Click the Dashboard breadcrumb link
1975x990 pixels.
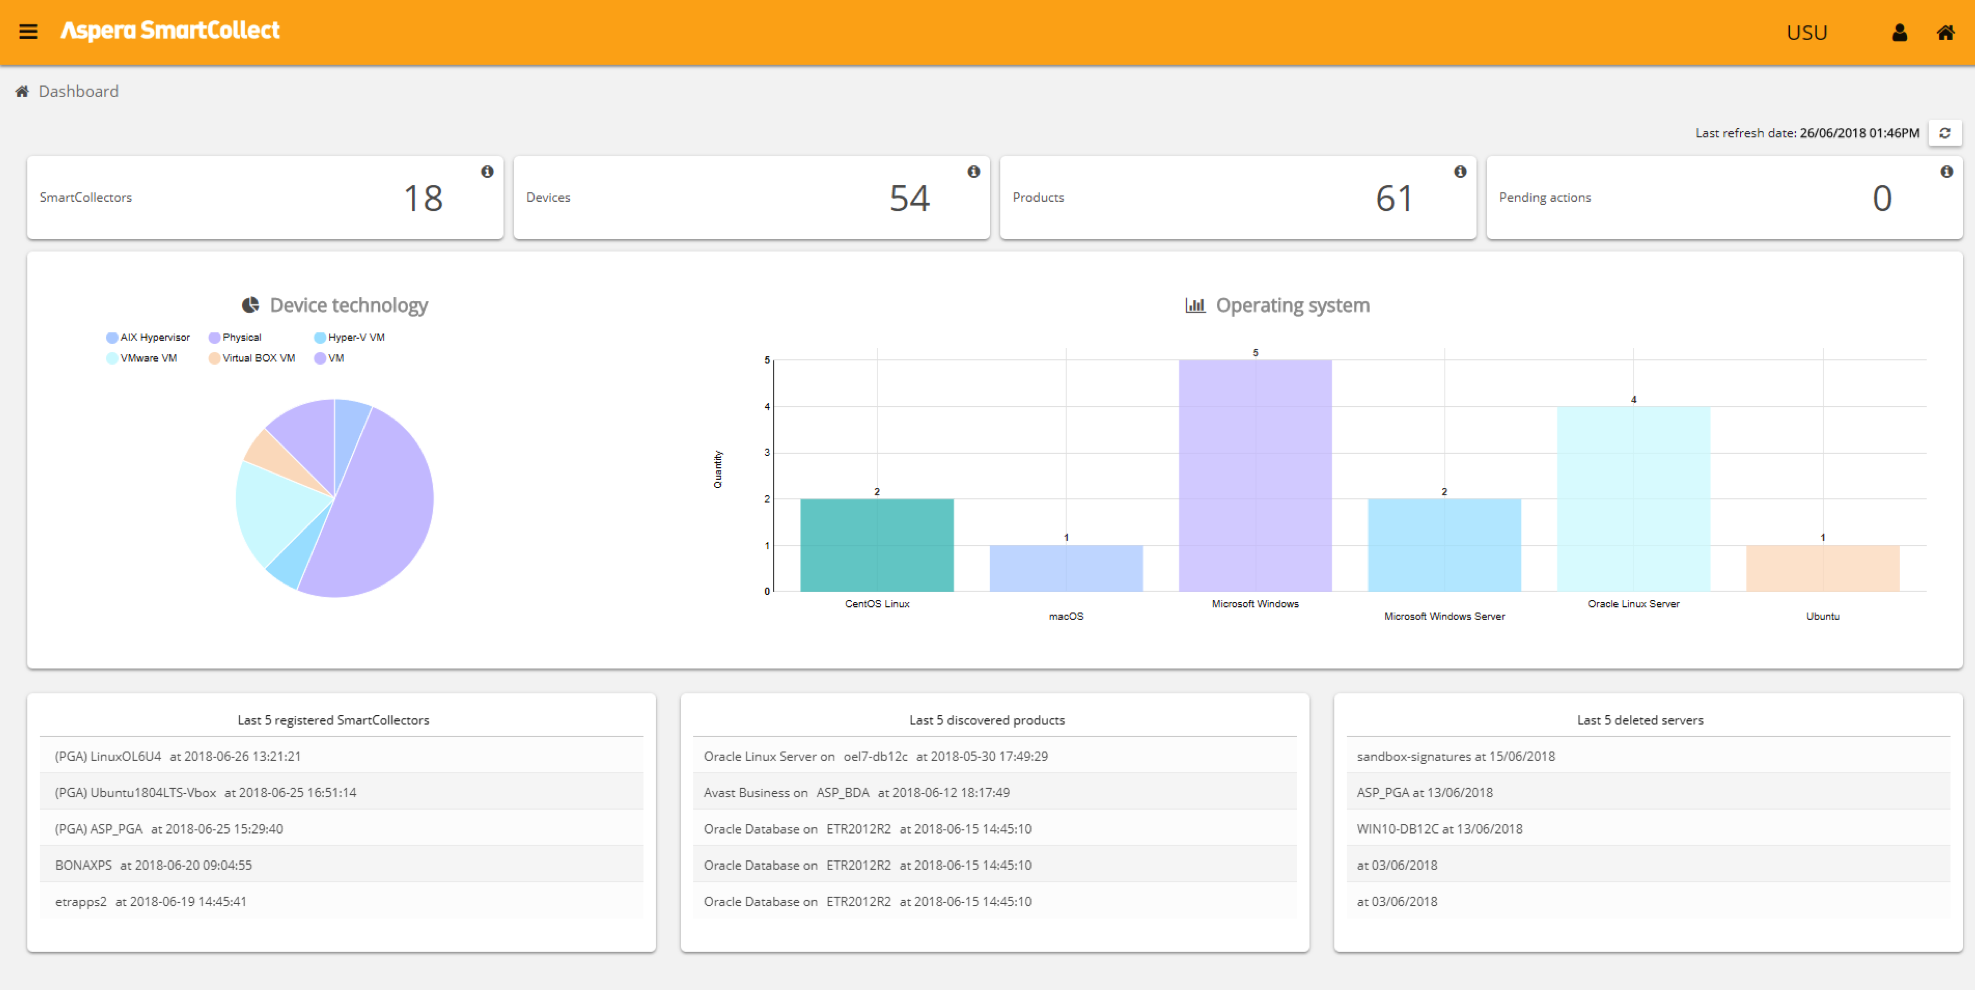tap(78, 91)
